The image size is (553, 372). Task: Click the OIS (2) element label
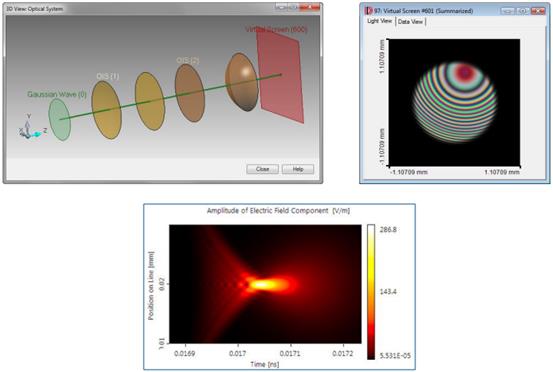click(188, 60)
